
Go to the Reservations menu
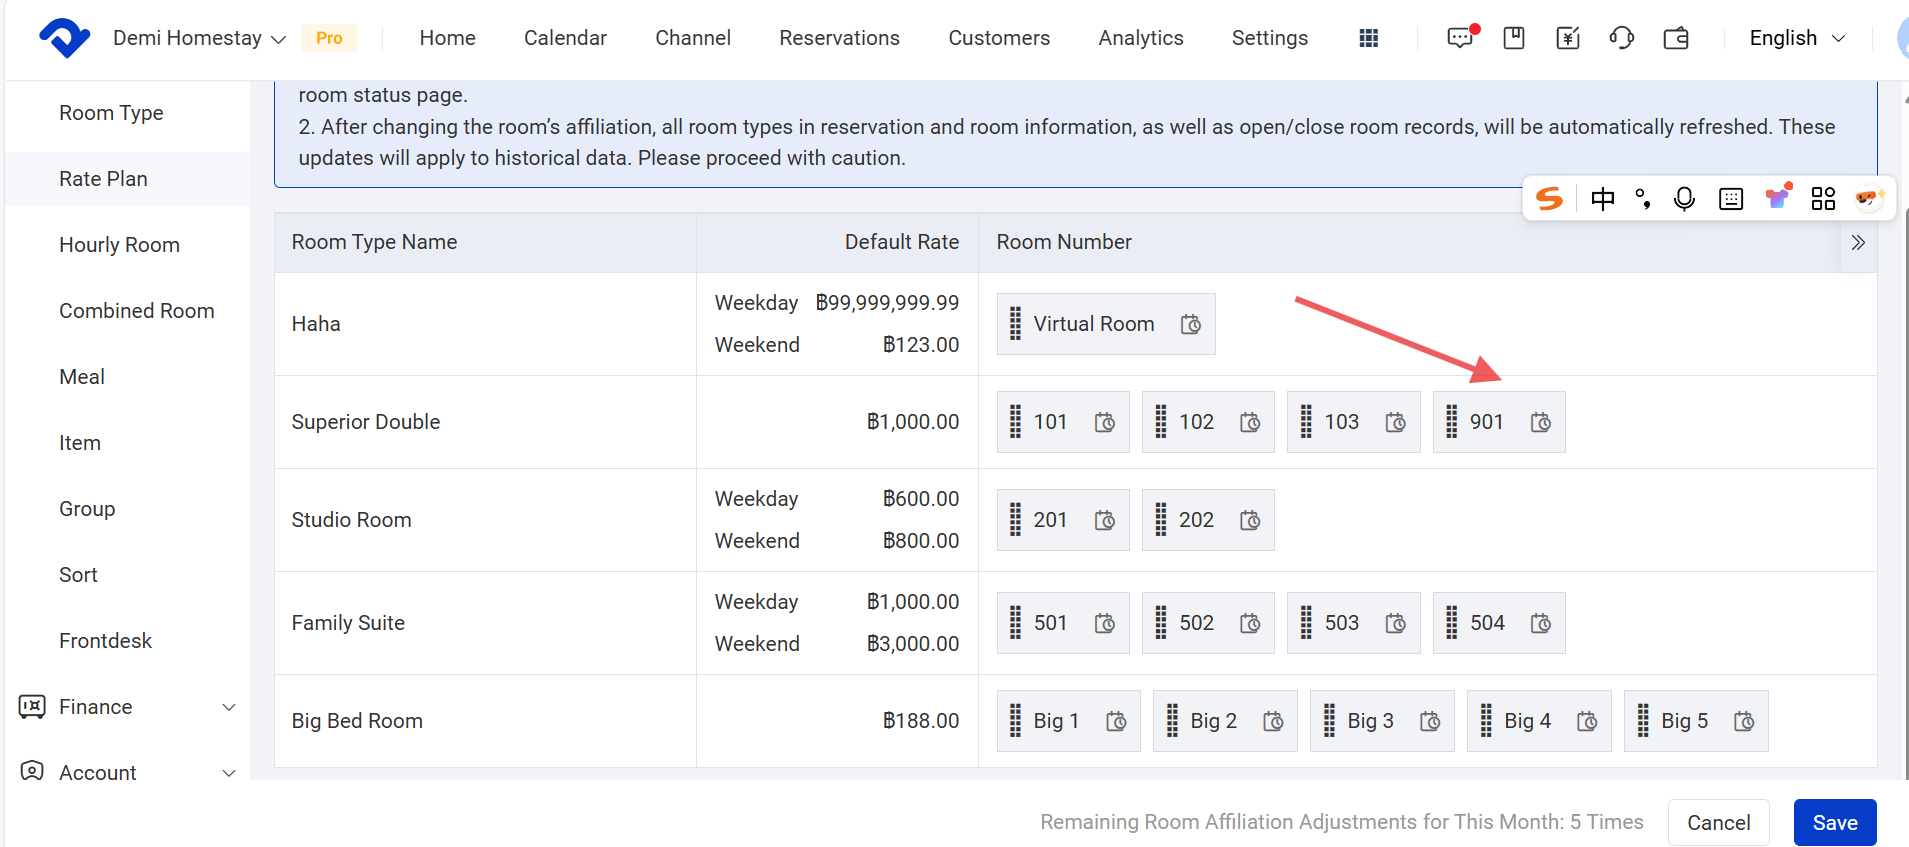point(839,38)
